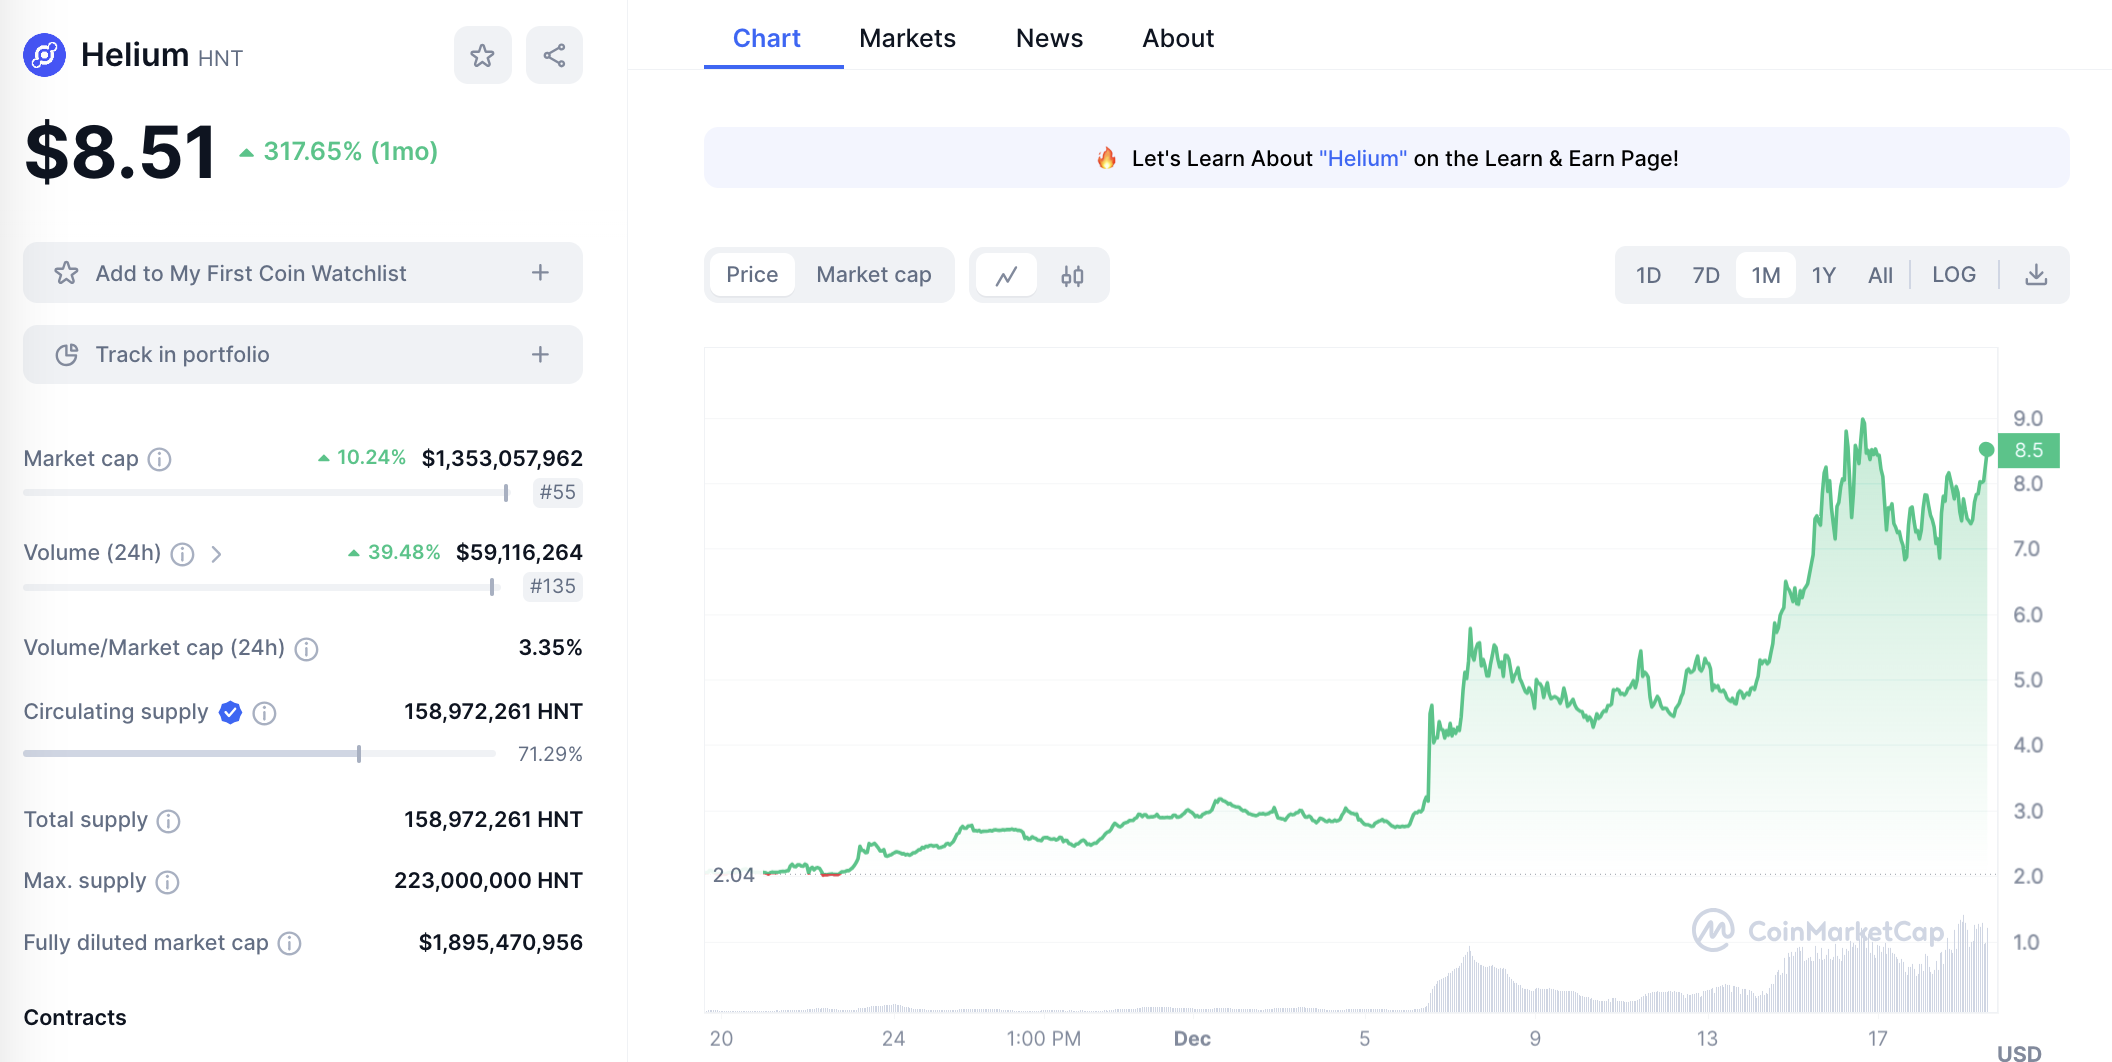Expand Add to My First Coin Watchlist

(x=540, y=273)
